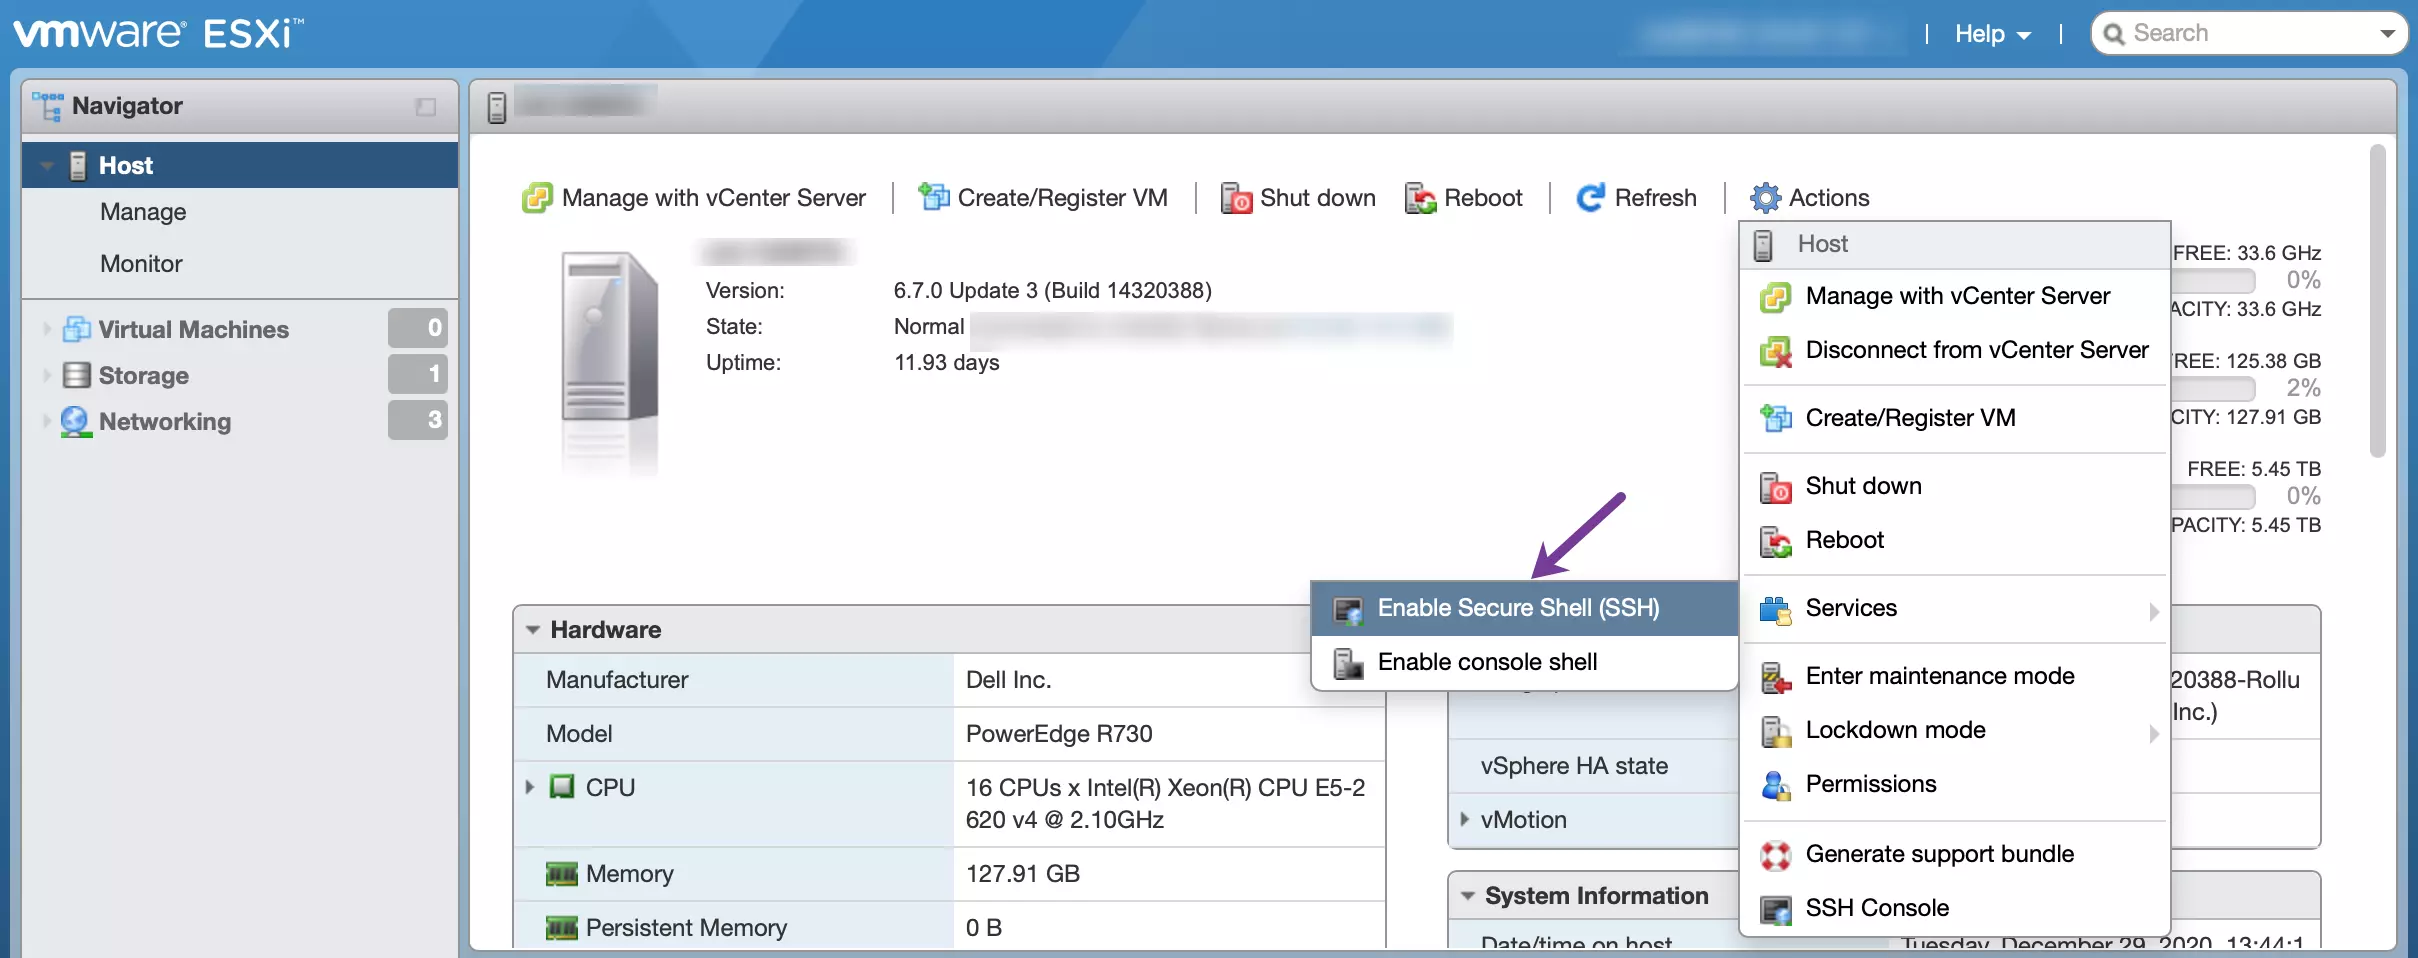Expand the CPU hardware row

coord(530,788)
